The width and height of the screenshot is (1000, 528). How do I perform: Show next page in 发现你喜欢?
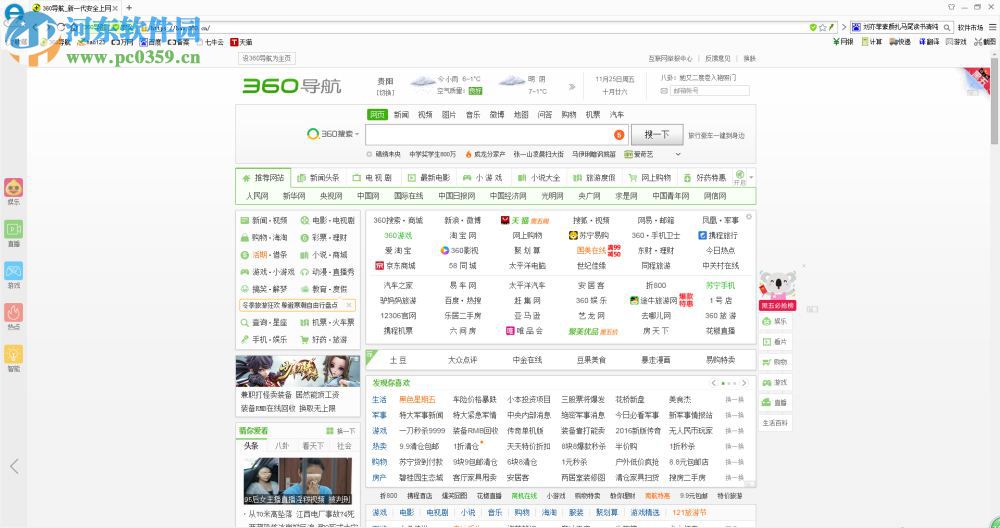pyautogui.click(x=744, y=383)
